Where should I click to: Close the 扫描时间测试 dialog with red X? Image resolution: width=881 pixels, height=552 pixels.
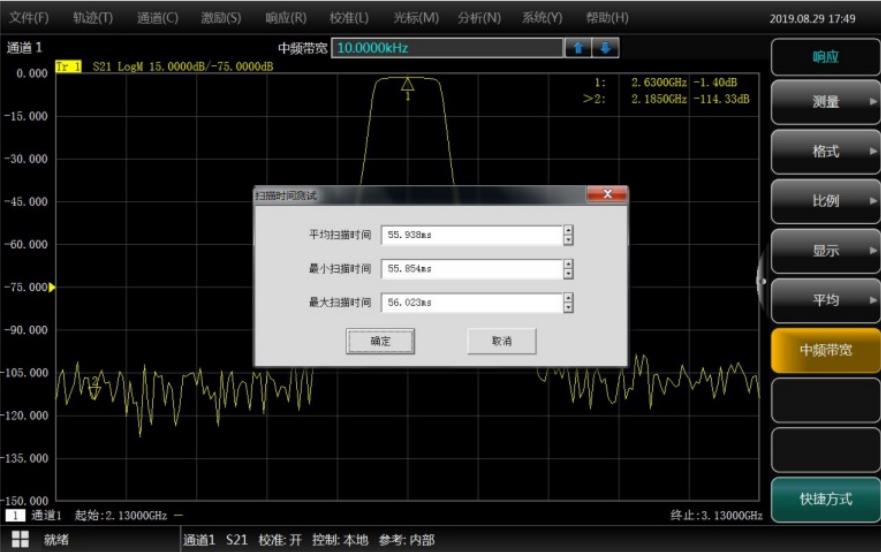click(606, 195)
